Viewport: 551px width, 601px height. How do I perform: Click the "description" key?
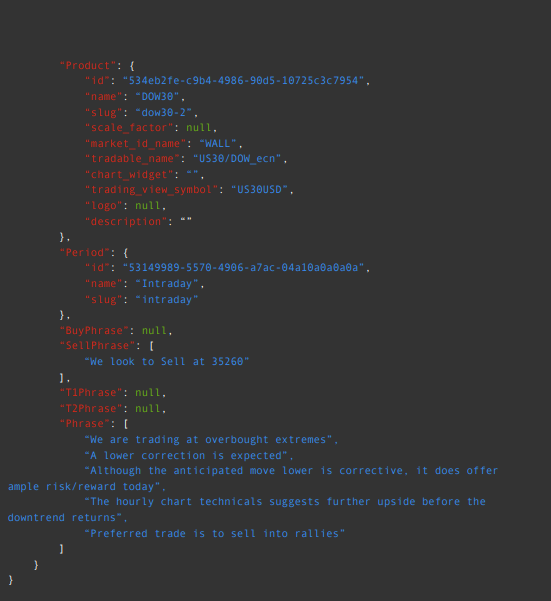point(126,222)
